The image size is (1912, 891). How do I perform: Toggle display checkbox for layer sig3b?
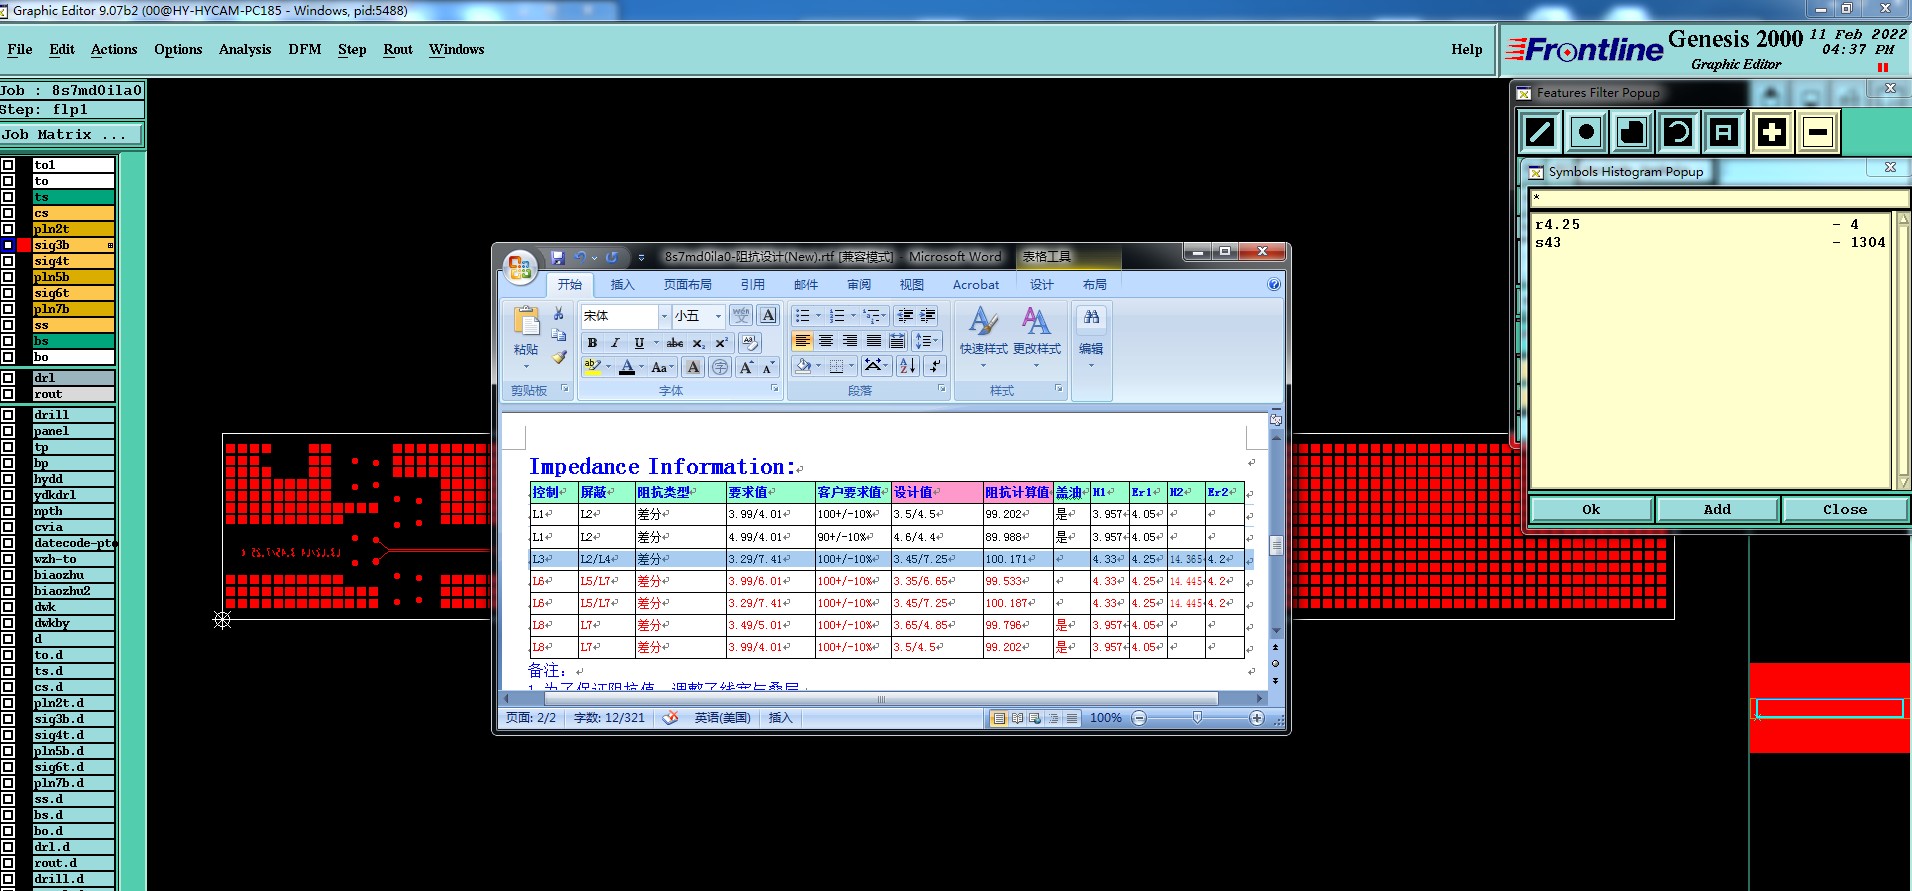coord(8,245)
